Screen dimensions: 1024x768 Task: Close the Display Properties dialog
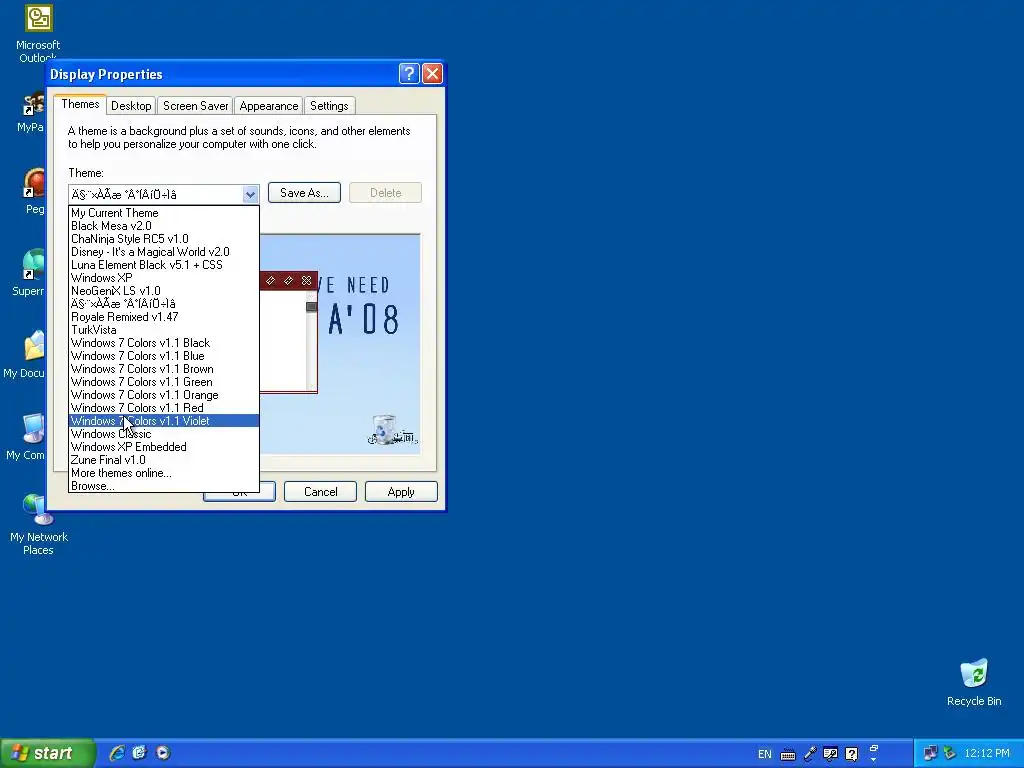pyautogui.click(x=432, y=73)
